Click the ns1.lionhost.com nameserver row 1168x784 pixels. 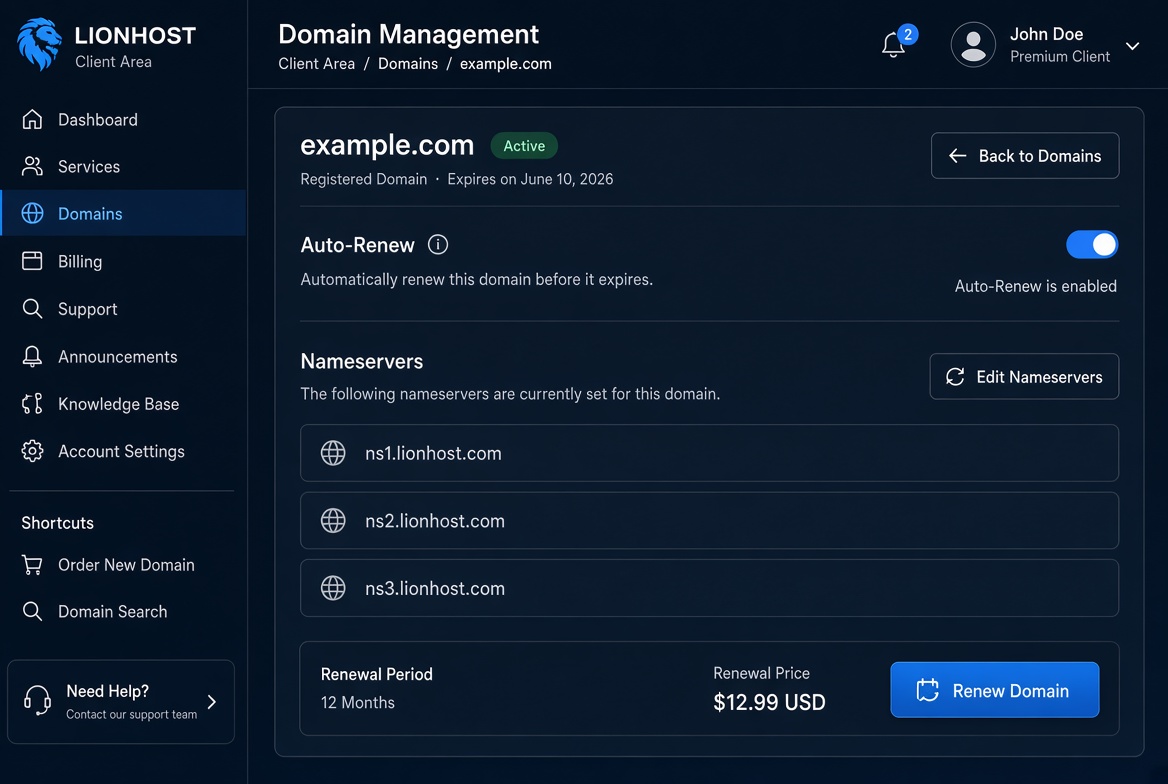click(x=709, y=453)
